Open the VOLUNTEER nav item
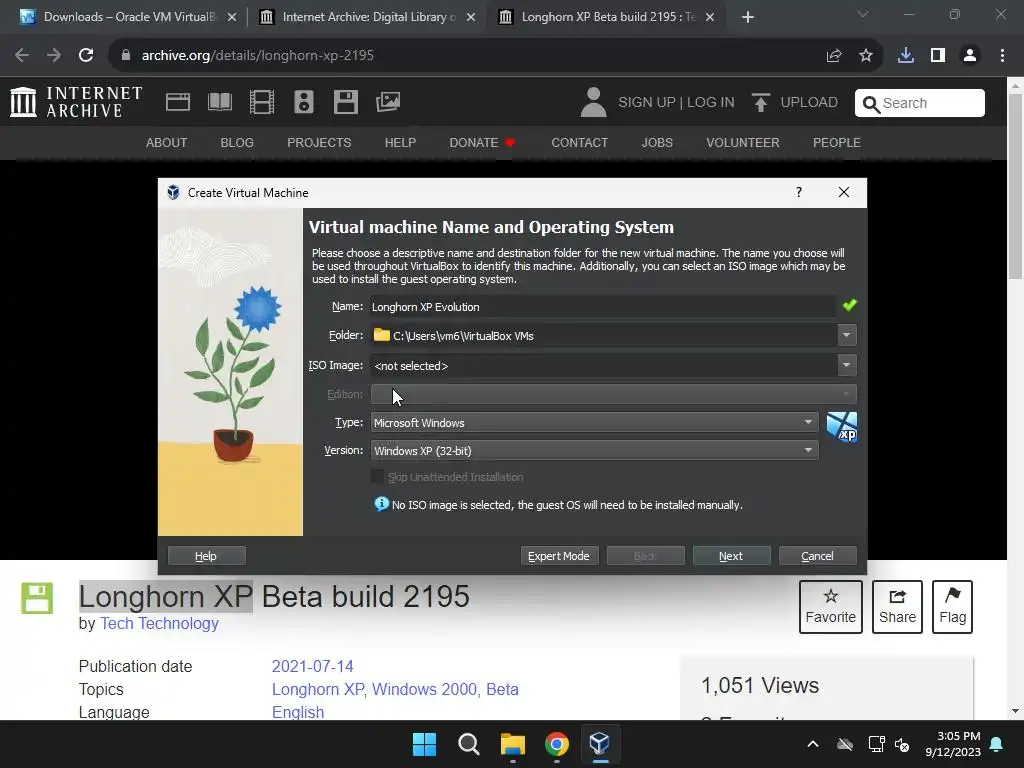This screenshot has width=1024, height=768. [x=743, y=142]
